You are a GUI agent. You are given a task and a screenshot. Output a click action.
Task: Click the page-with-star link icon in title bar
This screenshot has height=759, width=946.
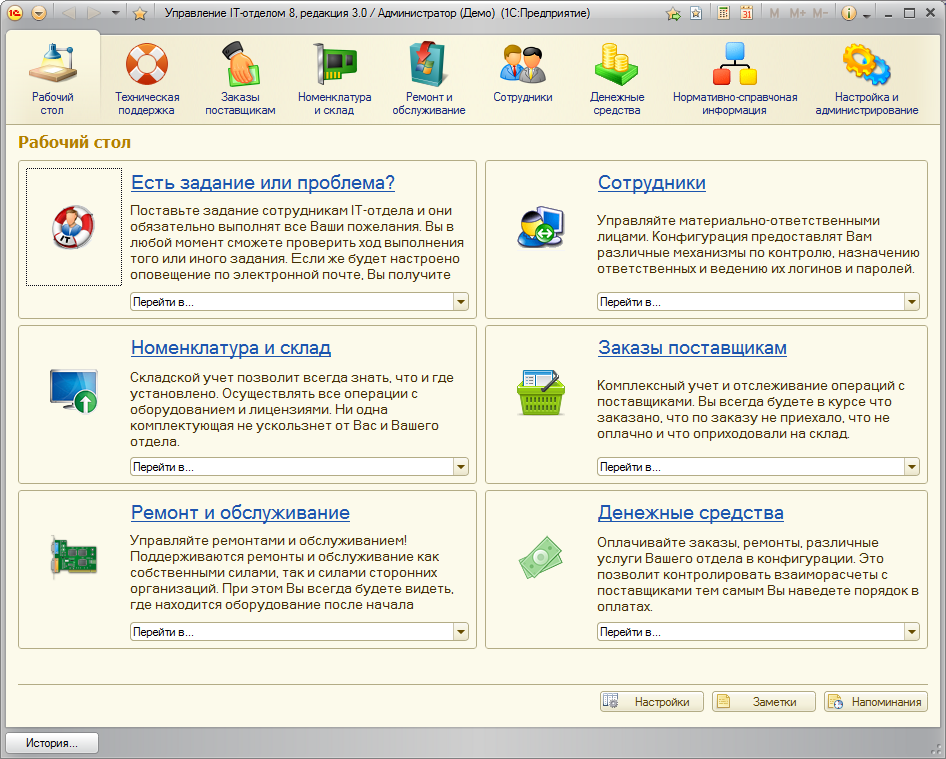pyautogui.click(x=696, y=13)
